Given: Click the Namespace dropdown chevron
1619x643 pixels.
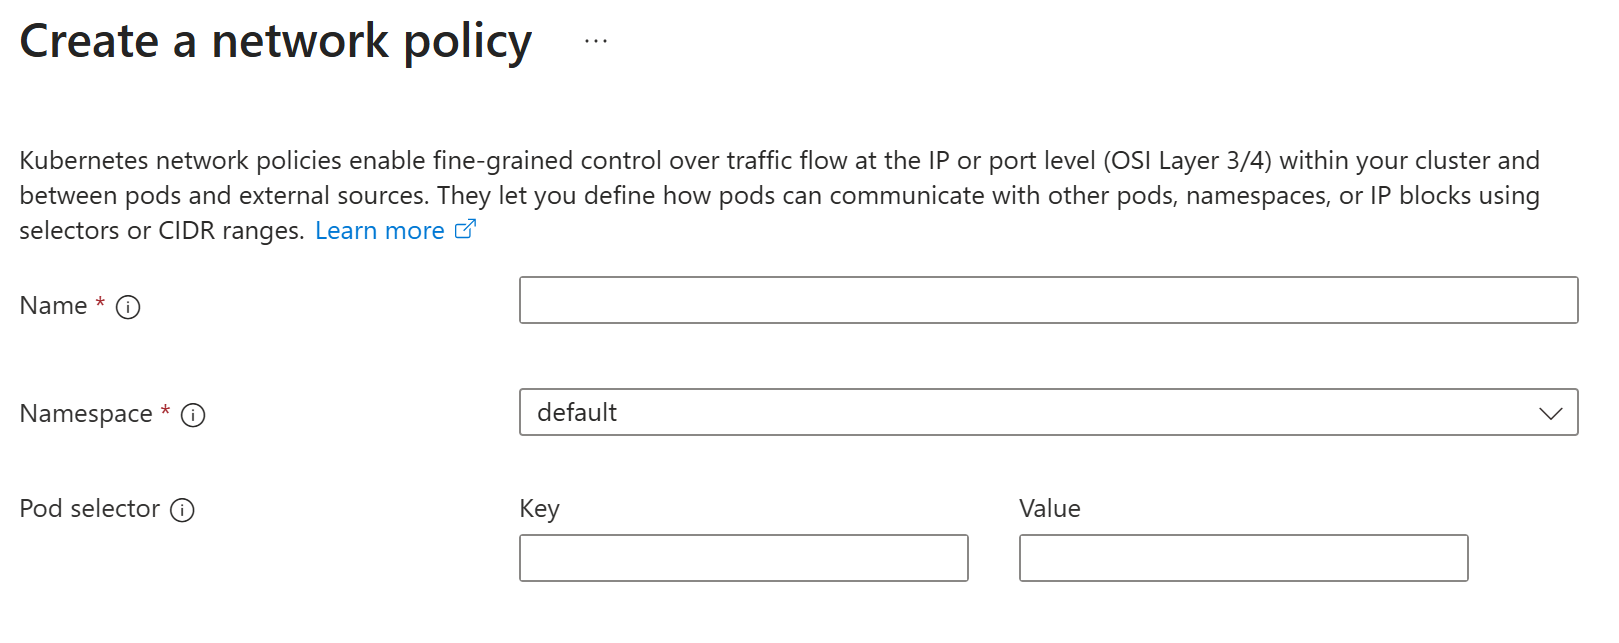Looking at the screenshot, I should pos(1549,411).
